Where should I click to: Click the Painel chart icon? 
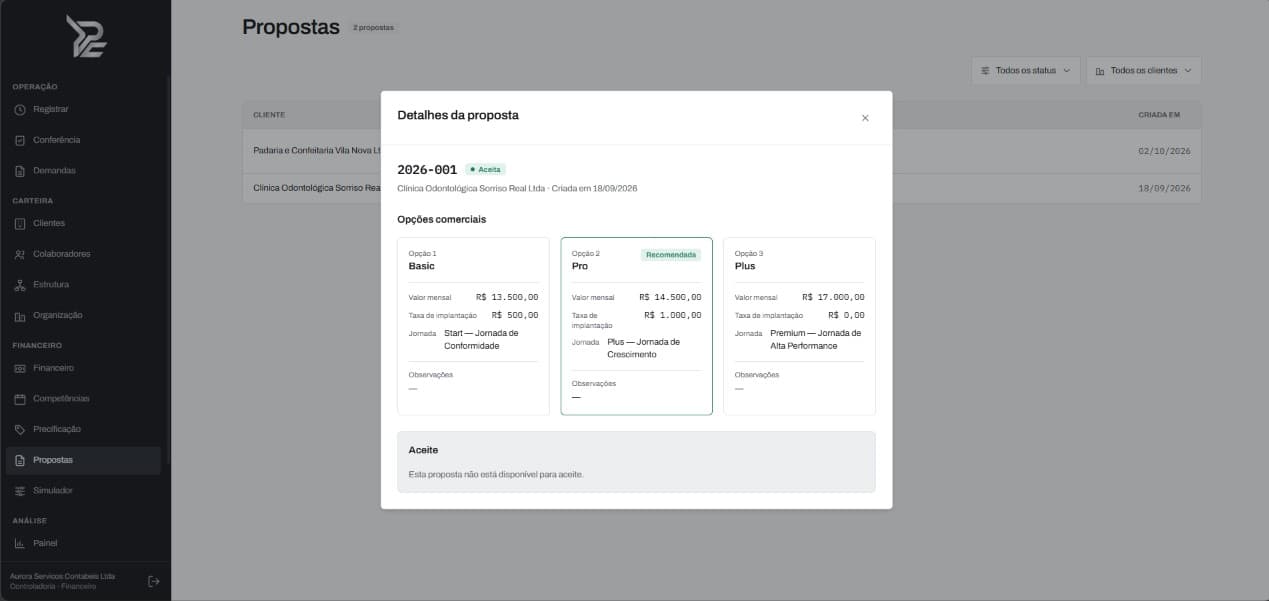tap(20, 543)
